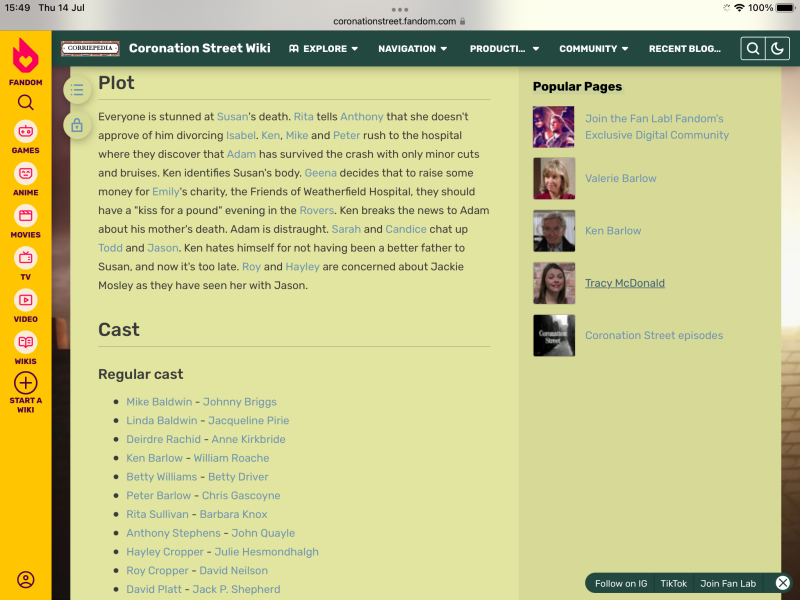Click the Fan Lab thumbnail image

point(554,127)
